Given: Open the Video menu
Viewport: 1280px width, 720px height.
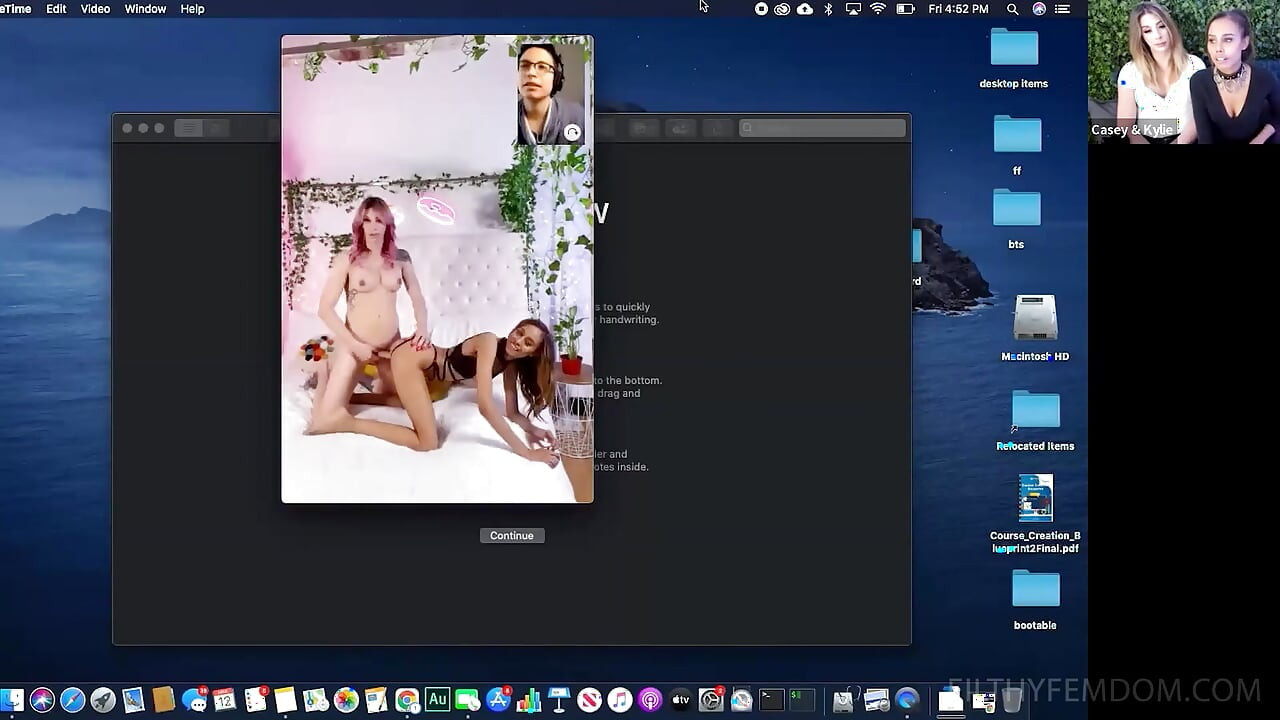Looking at the screenshot, I should pyautogui.click(x=94, y=8).
